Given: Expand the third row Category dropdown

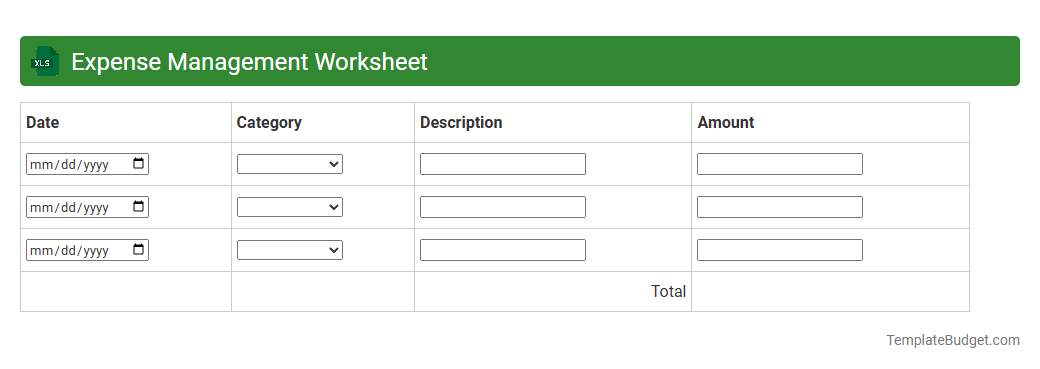Looking at the screenshot, I should (x=290, y=250).
